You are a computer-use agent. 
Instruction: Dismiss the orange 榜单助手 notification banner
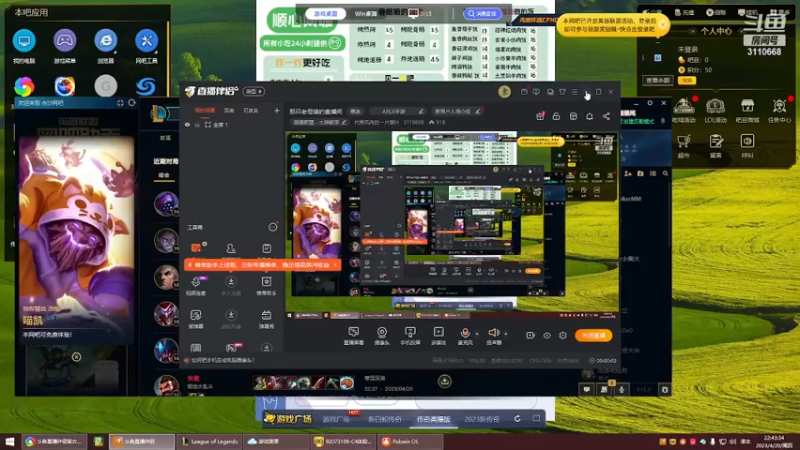(x=335, y=265)
